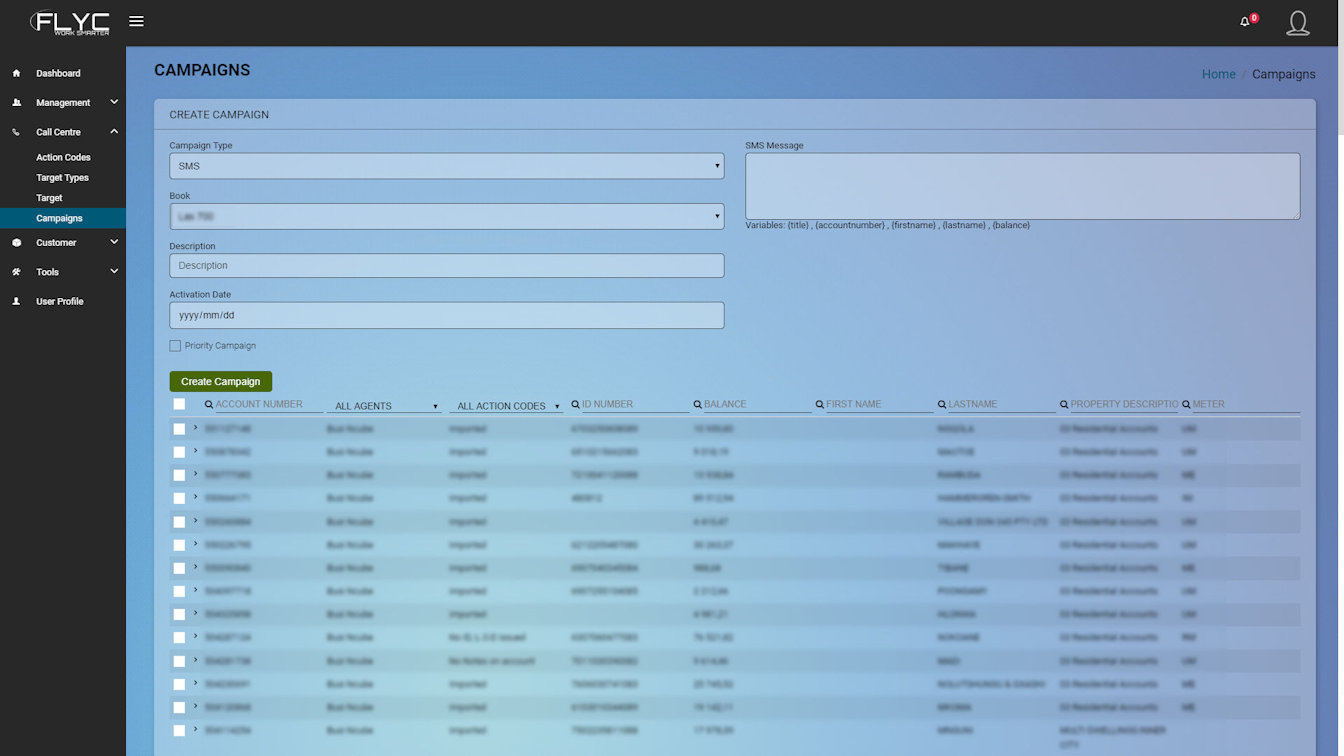Toggle the hamburger sidebar menu
1344x756 pixels.
(136, 21)
